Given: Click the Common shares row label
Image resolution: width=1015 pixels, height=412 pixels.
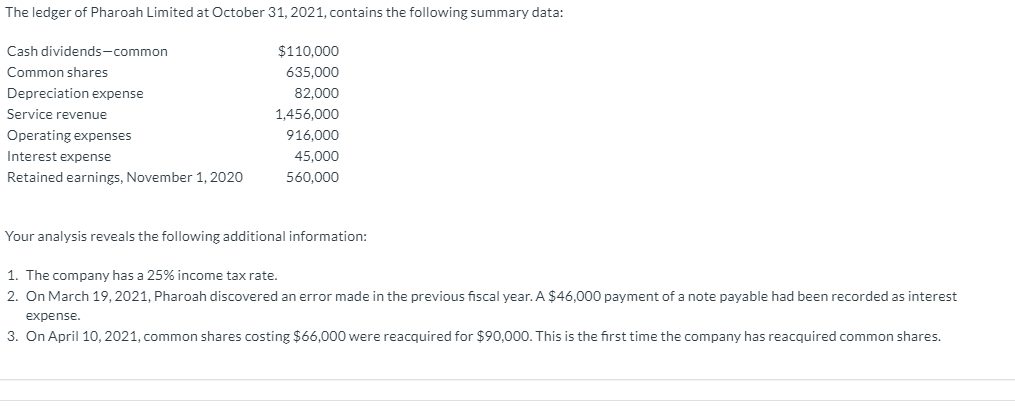Looking at the screenshot, I should click(x=57, y=72).
